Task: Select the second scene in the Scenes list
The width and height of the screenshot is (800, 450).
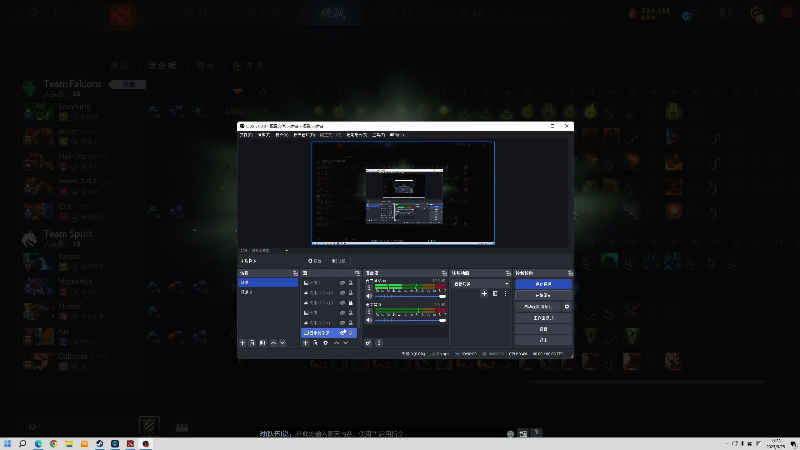Action: point(268,292)
